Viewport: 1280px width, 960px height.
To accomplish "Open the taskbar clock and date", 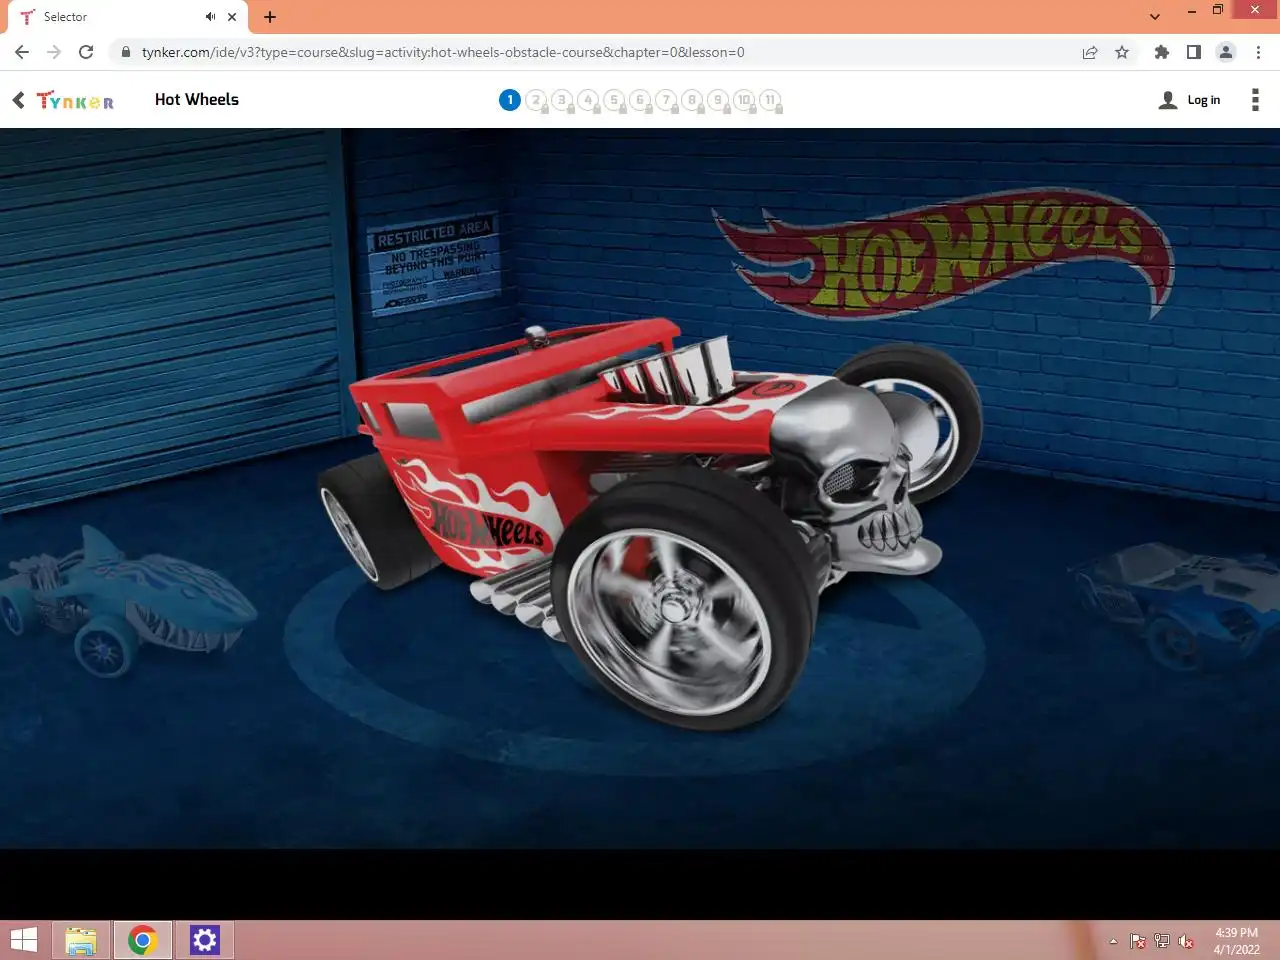I will [1237, 941].
